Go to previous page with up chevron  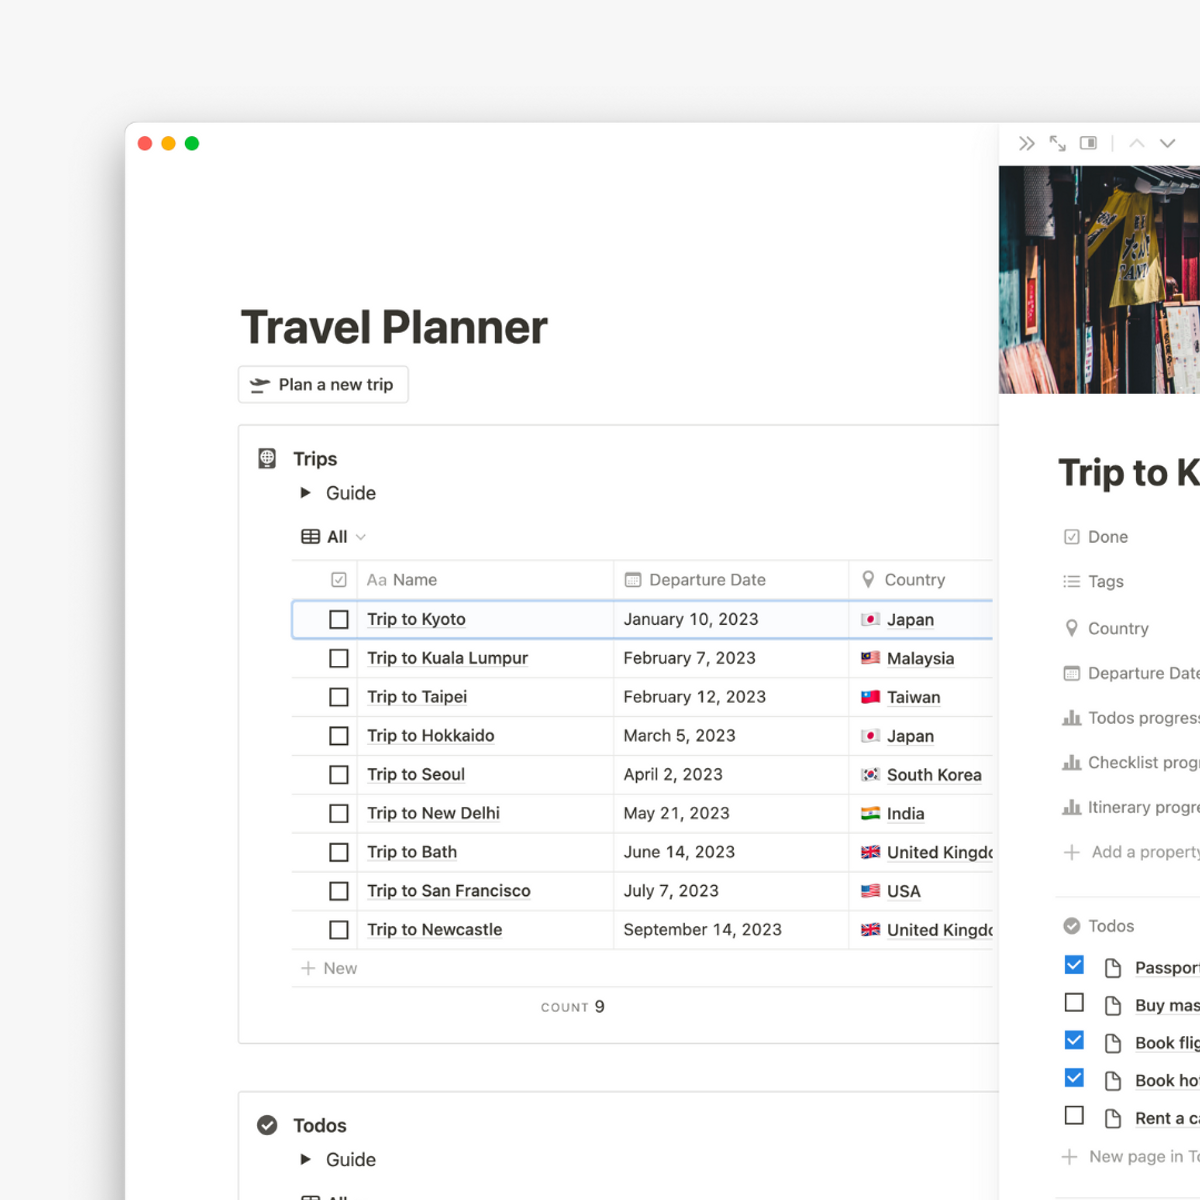pyautogui.click(x=1137, y=144)
